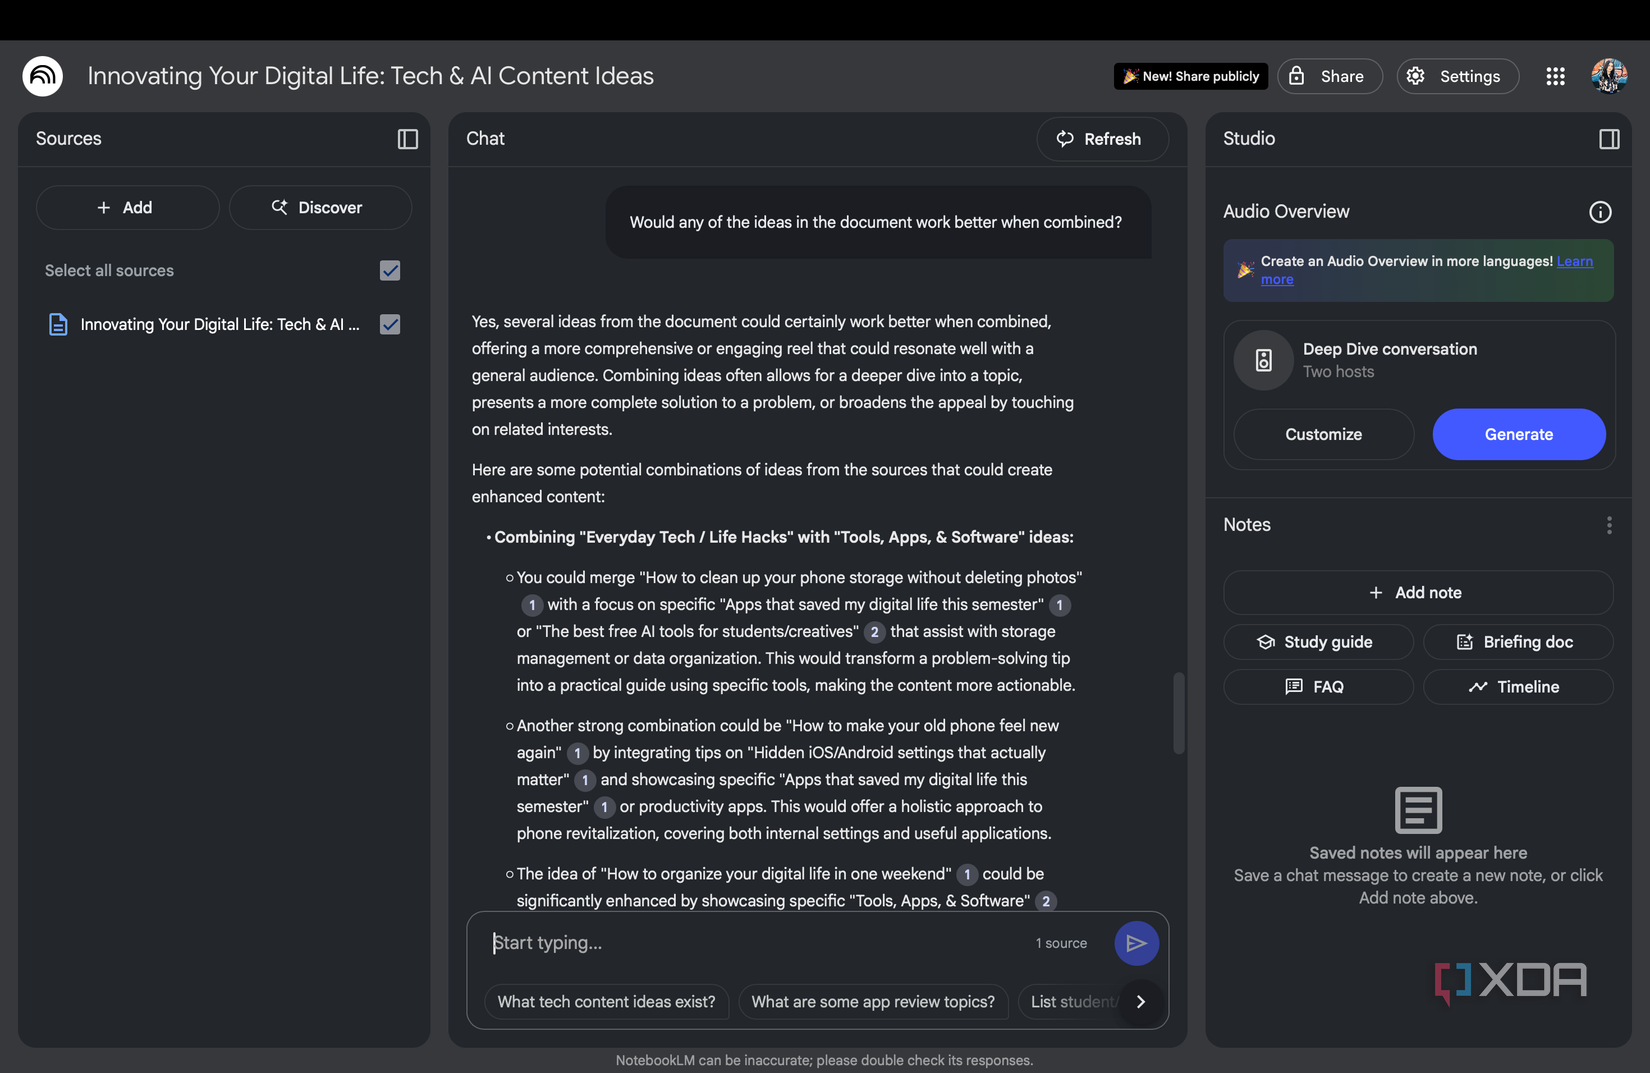This screenshot has height=1073, width=1650.
Task: Click the document icon next to the source
Action: (58, 324)
